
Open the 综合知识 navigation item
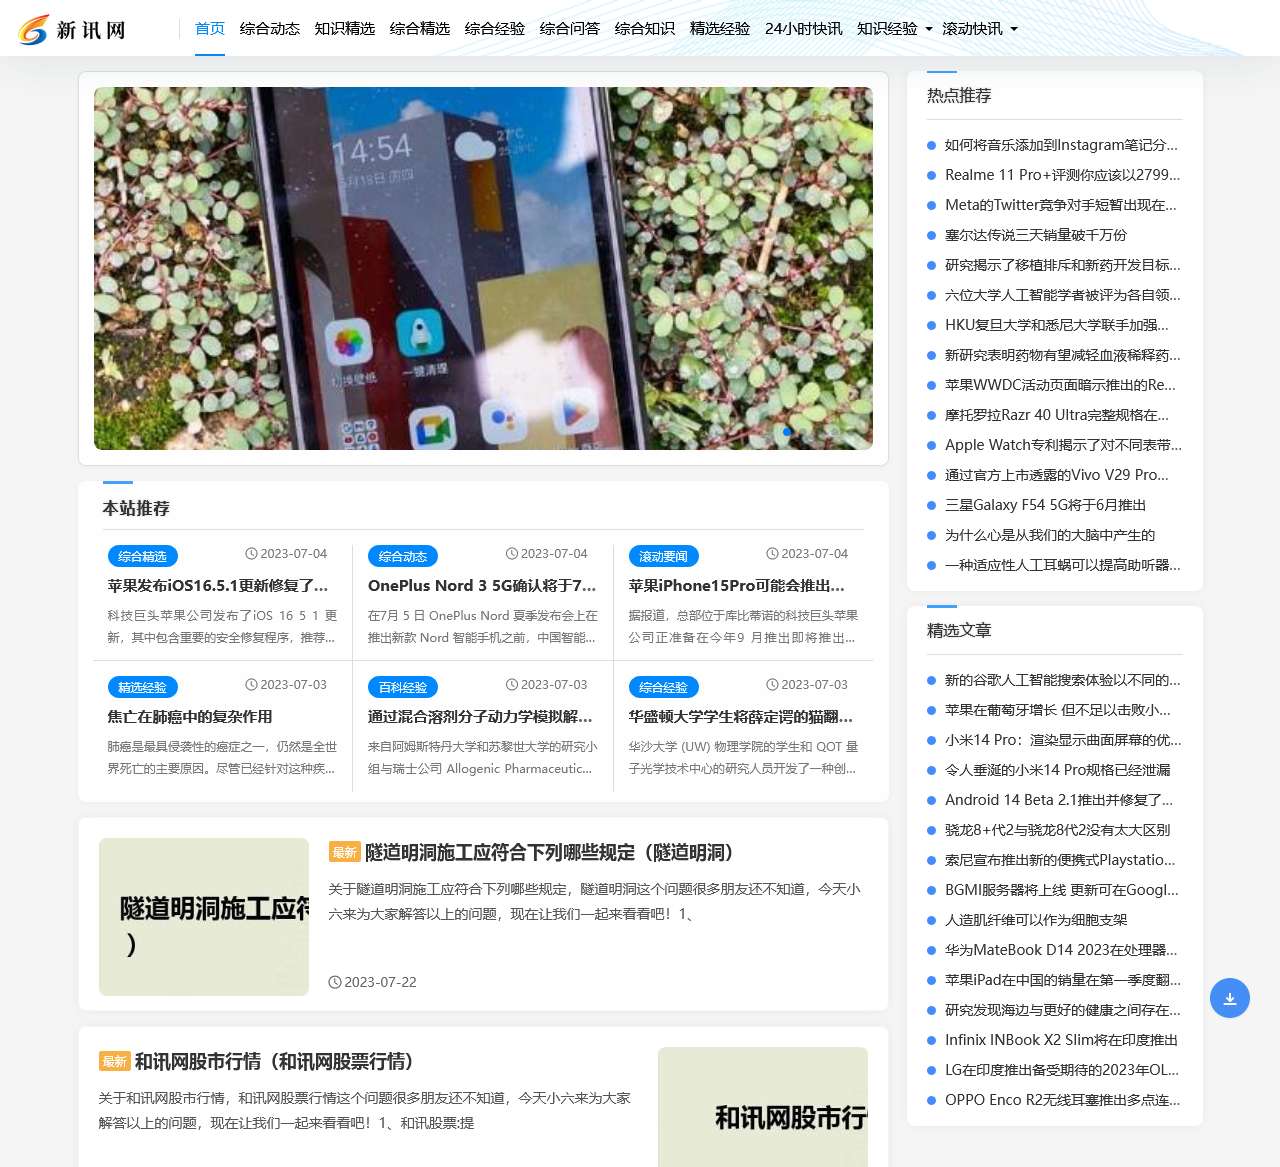(645, 29)
